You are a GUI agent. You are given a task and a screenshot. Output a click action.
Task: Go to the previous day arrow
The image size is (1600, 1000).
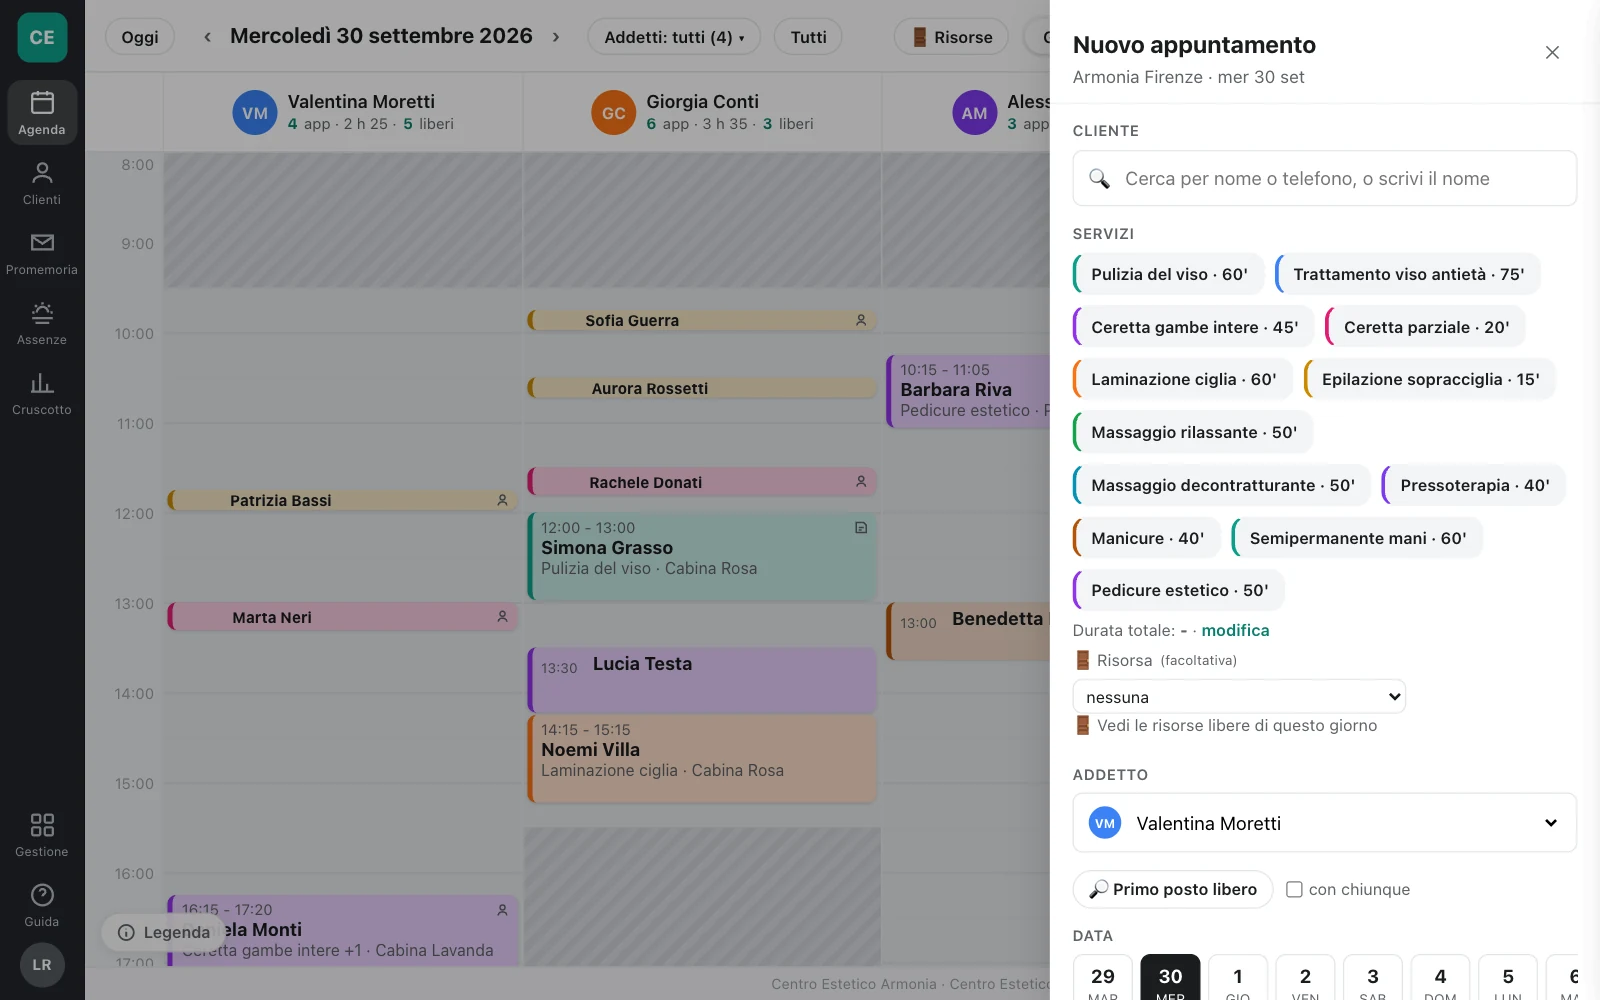pyautogui.click(x=207, y=37)
